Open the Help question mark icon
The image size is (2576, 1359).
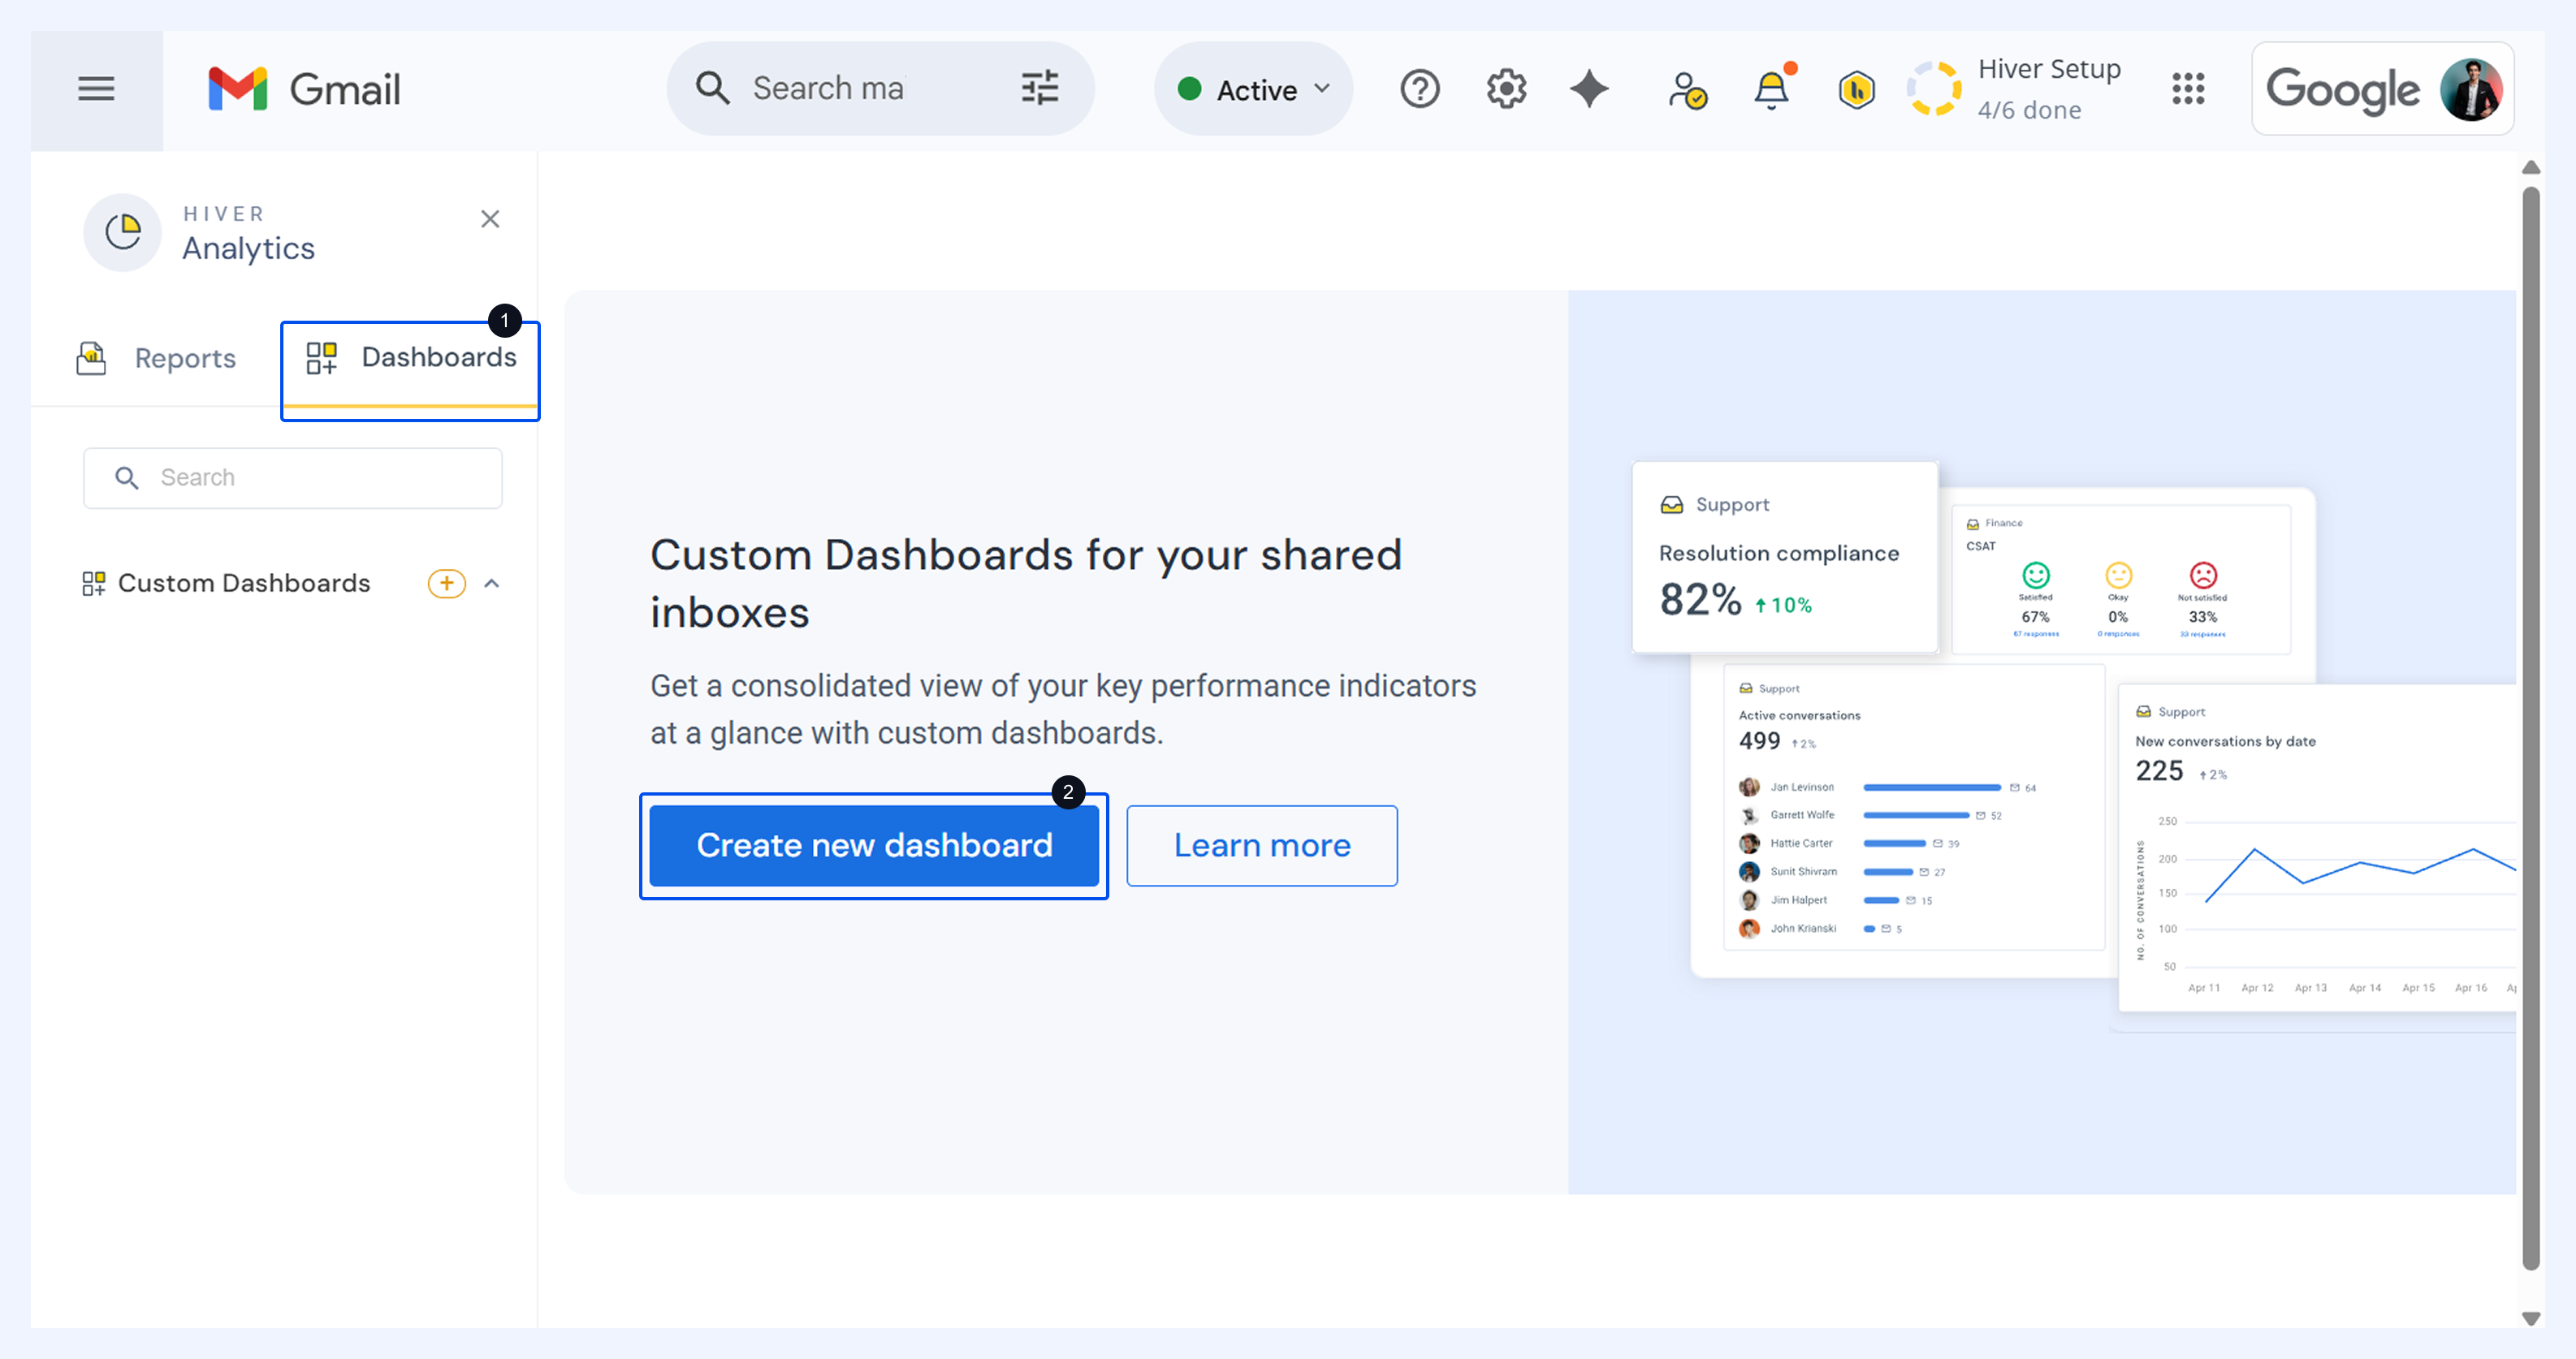[1419, 89]
